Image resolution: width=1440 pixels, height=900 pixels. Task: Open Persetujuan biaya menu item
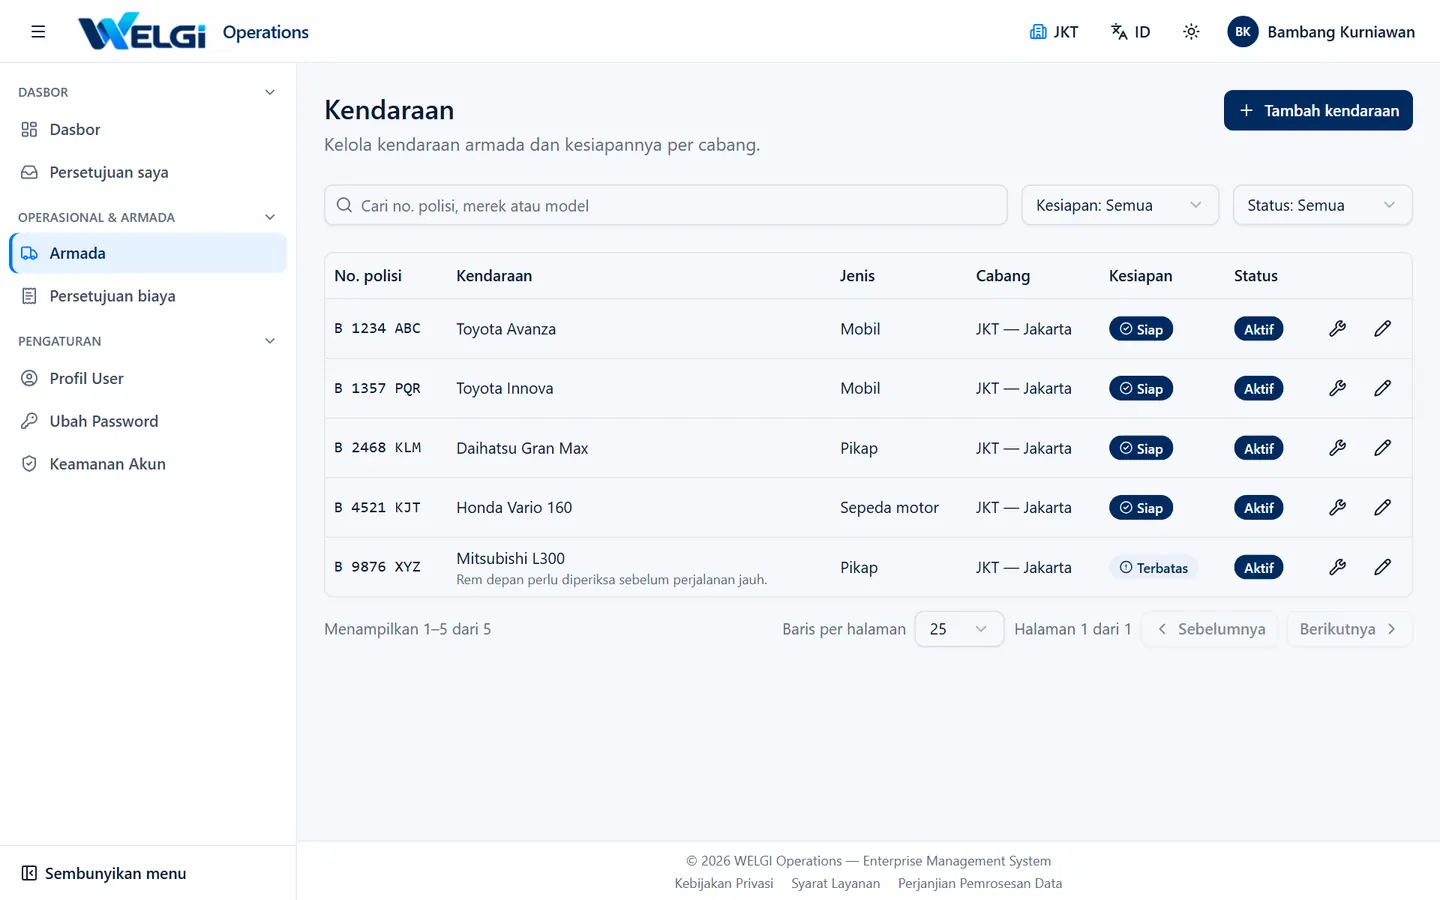(148, 296)
